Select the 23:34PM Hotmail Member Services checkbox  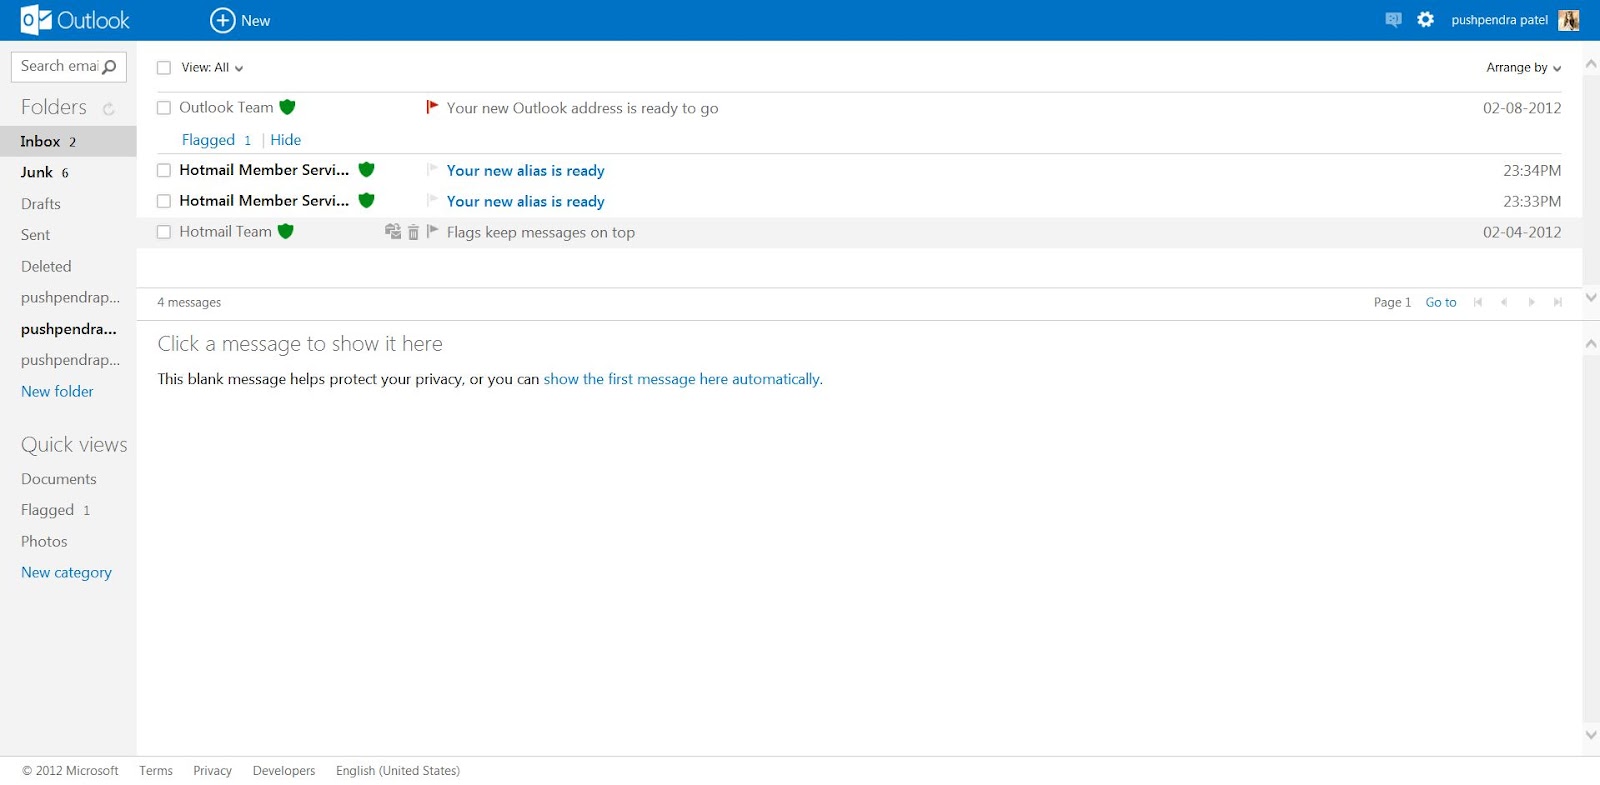click(164, 170)
